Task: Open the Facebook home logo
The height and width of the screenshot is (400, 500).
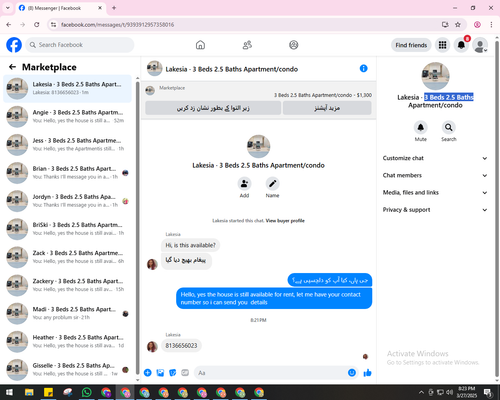Action: (14, 45)
